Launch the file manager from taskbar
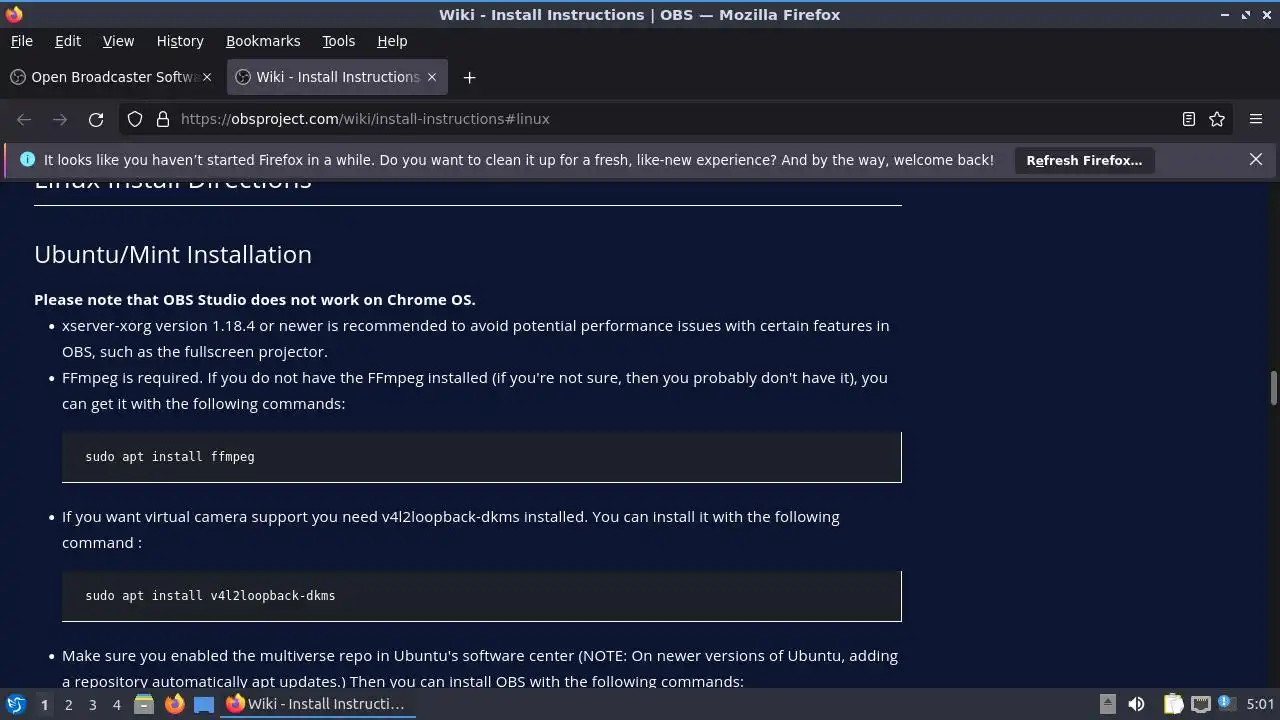 (x=144, y=704)
